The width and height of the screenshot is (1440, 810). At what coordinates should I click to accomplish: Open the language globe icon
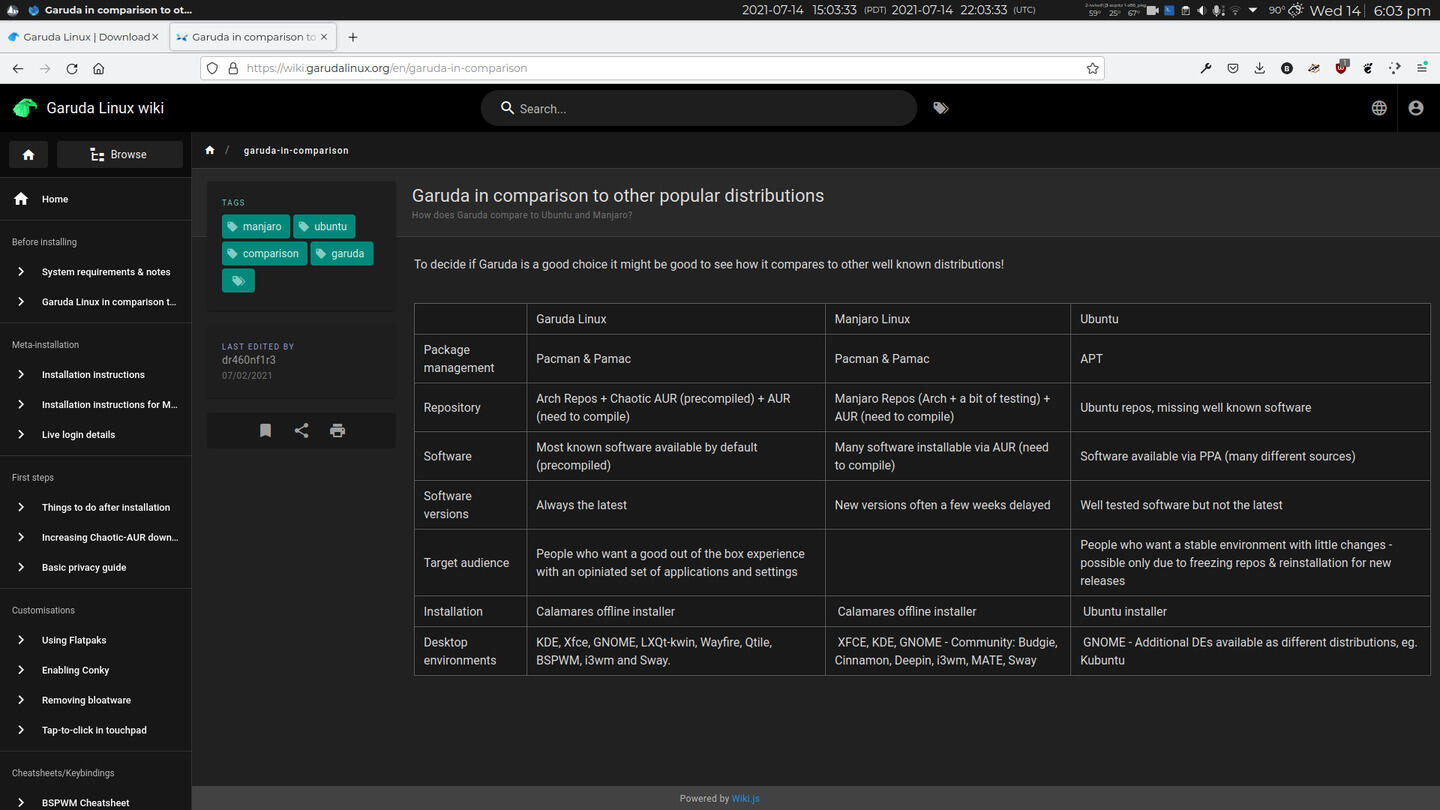click(1379, 108)
